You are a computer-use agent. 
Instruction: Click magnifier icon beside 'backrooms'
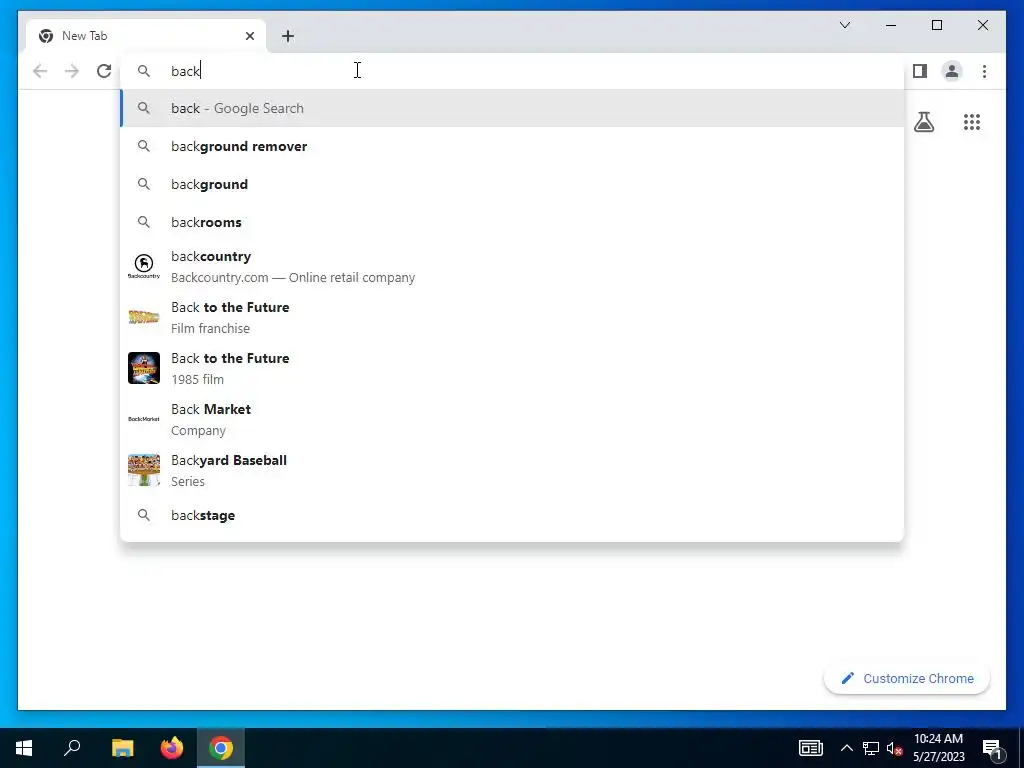tap(144, 222)
